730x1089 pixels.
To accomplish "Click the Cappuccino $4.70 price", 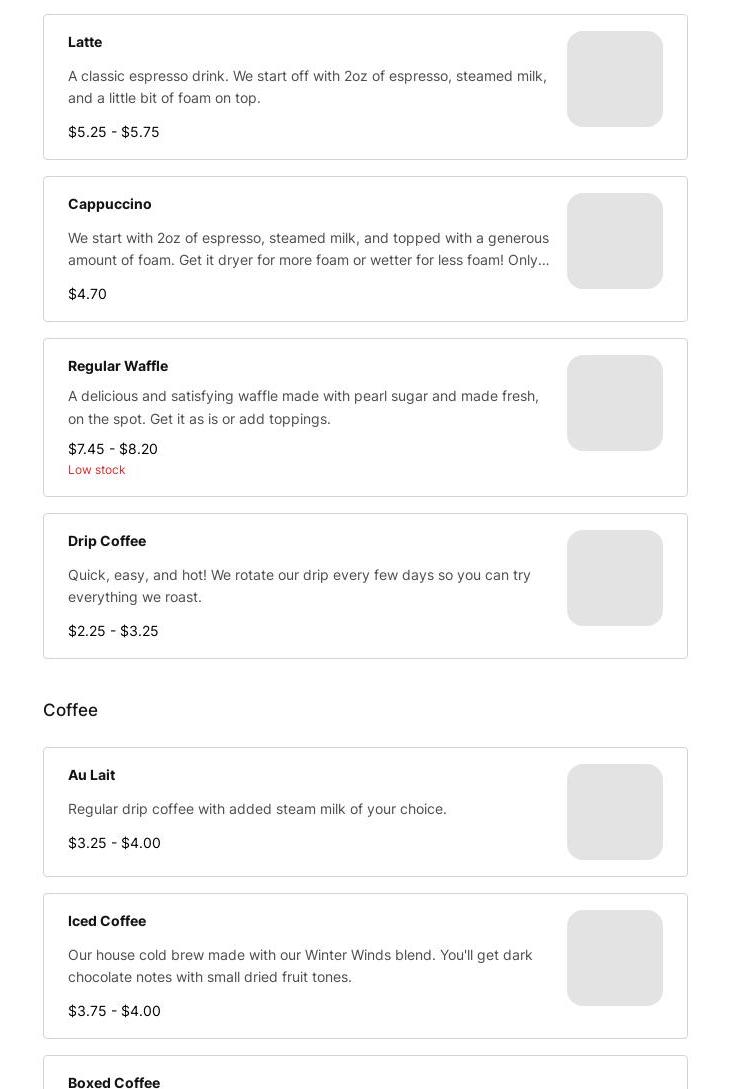I will pyautogui.click(x=87, y=294).
